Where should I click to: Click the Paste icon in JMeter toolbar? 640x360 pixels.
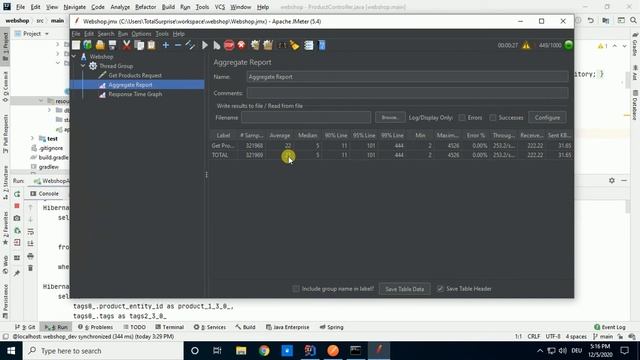coord(151,45)
